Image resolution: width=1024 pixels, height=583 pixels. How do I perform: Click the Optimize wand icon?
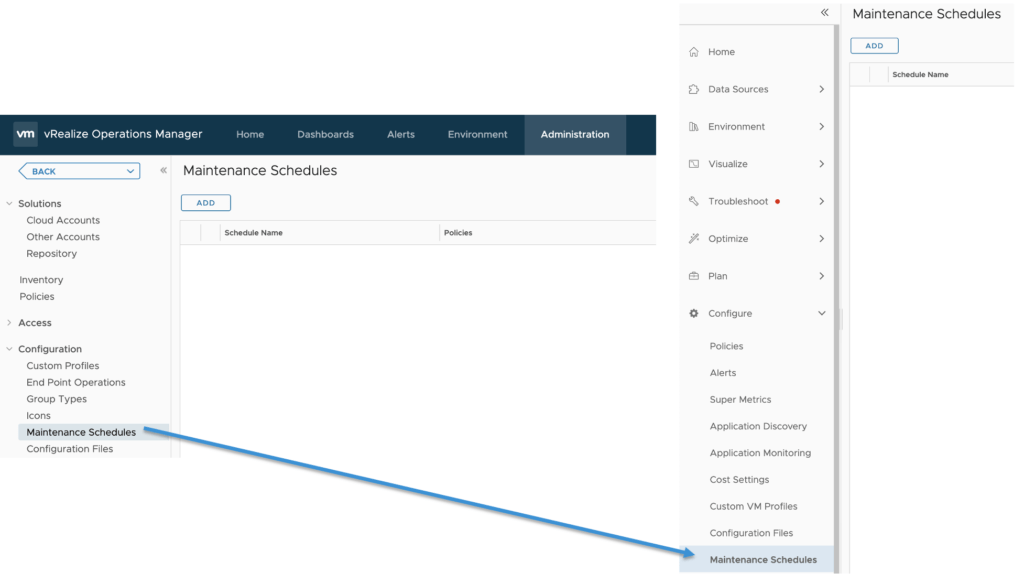(x=694, y=239)
